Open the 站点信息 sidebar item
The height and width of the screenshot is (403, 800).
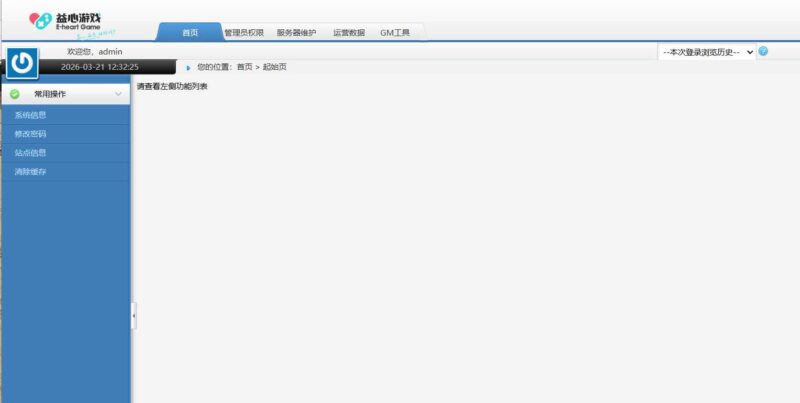30,153
